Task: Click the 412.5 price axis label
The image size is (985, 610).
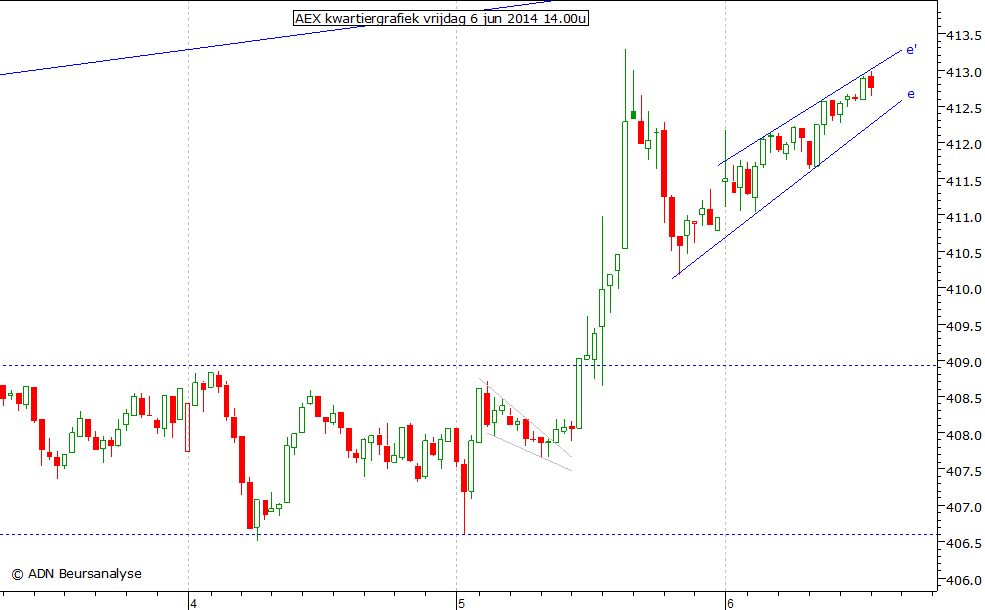Action: point(964,109)
